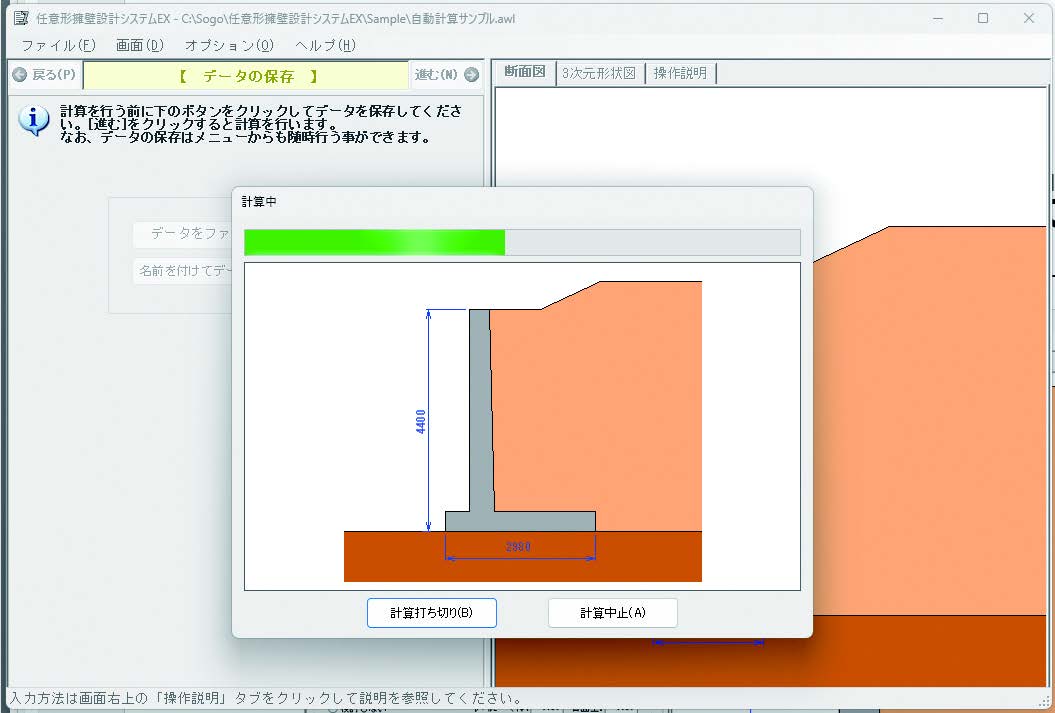This screenshot has height=713, width=1055.
Task: Open the ファイル(F) menu
Action: [59, 45]
